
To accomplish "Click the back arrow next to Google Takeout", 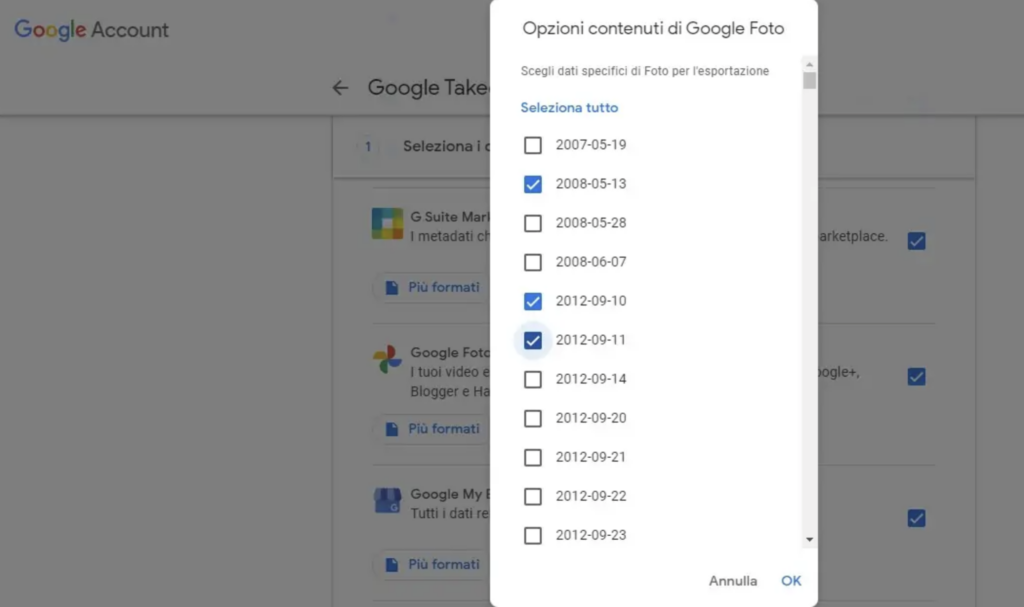I will click(340, 87).
